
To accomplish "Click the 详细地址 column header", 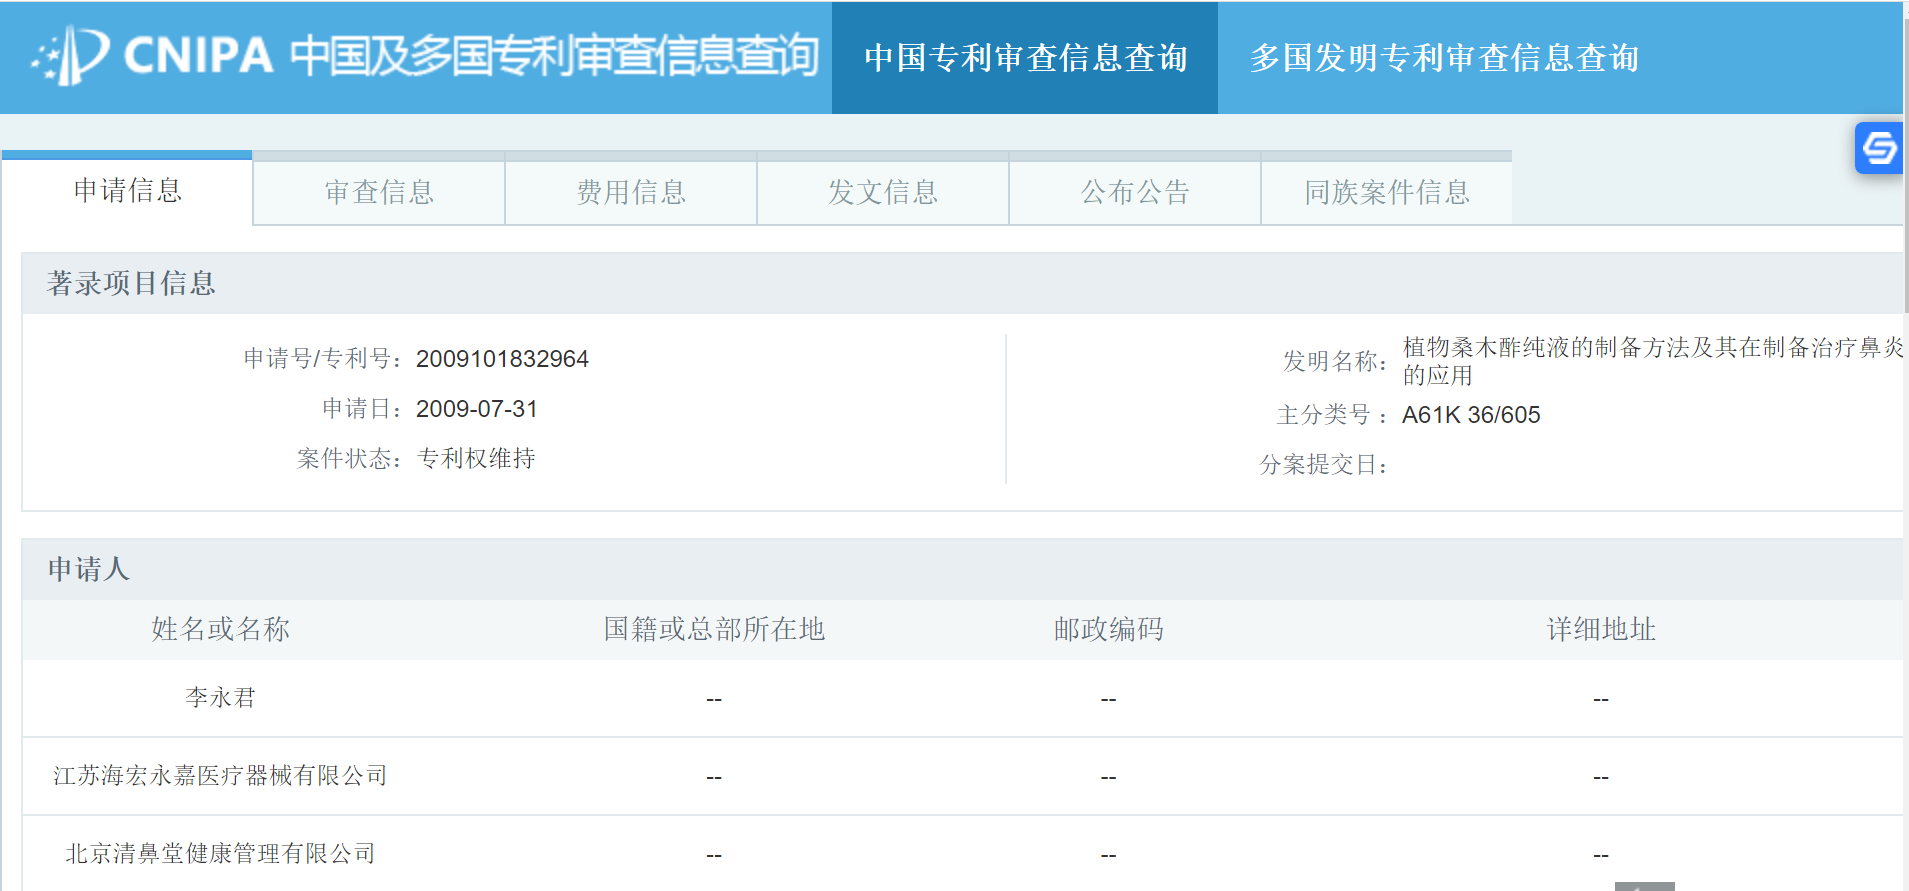I will point(1601,629).
